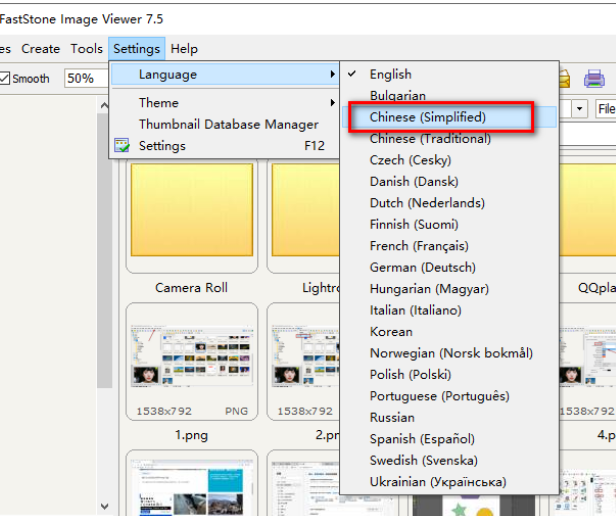Viewport: 616px width, 516px height.
Task: Open the Create menu
Action: click(x=41, y=48)
